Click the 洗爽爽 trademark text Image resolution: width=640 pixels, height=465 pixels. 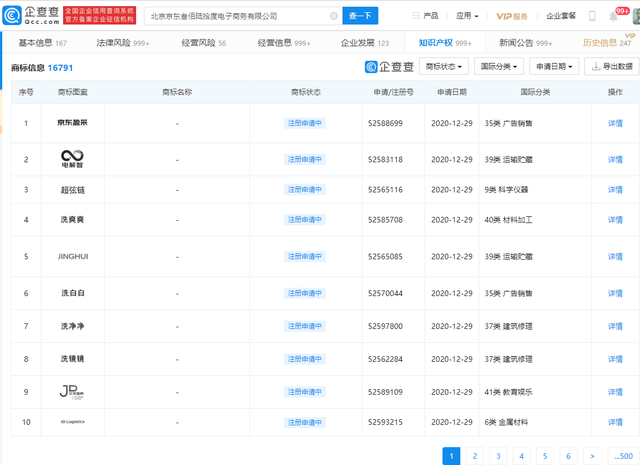73,220
